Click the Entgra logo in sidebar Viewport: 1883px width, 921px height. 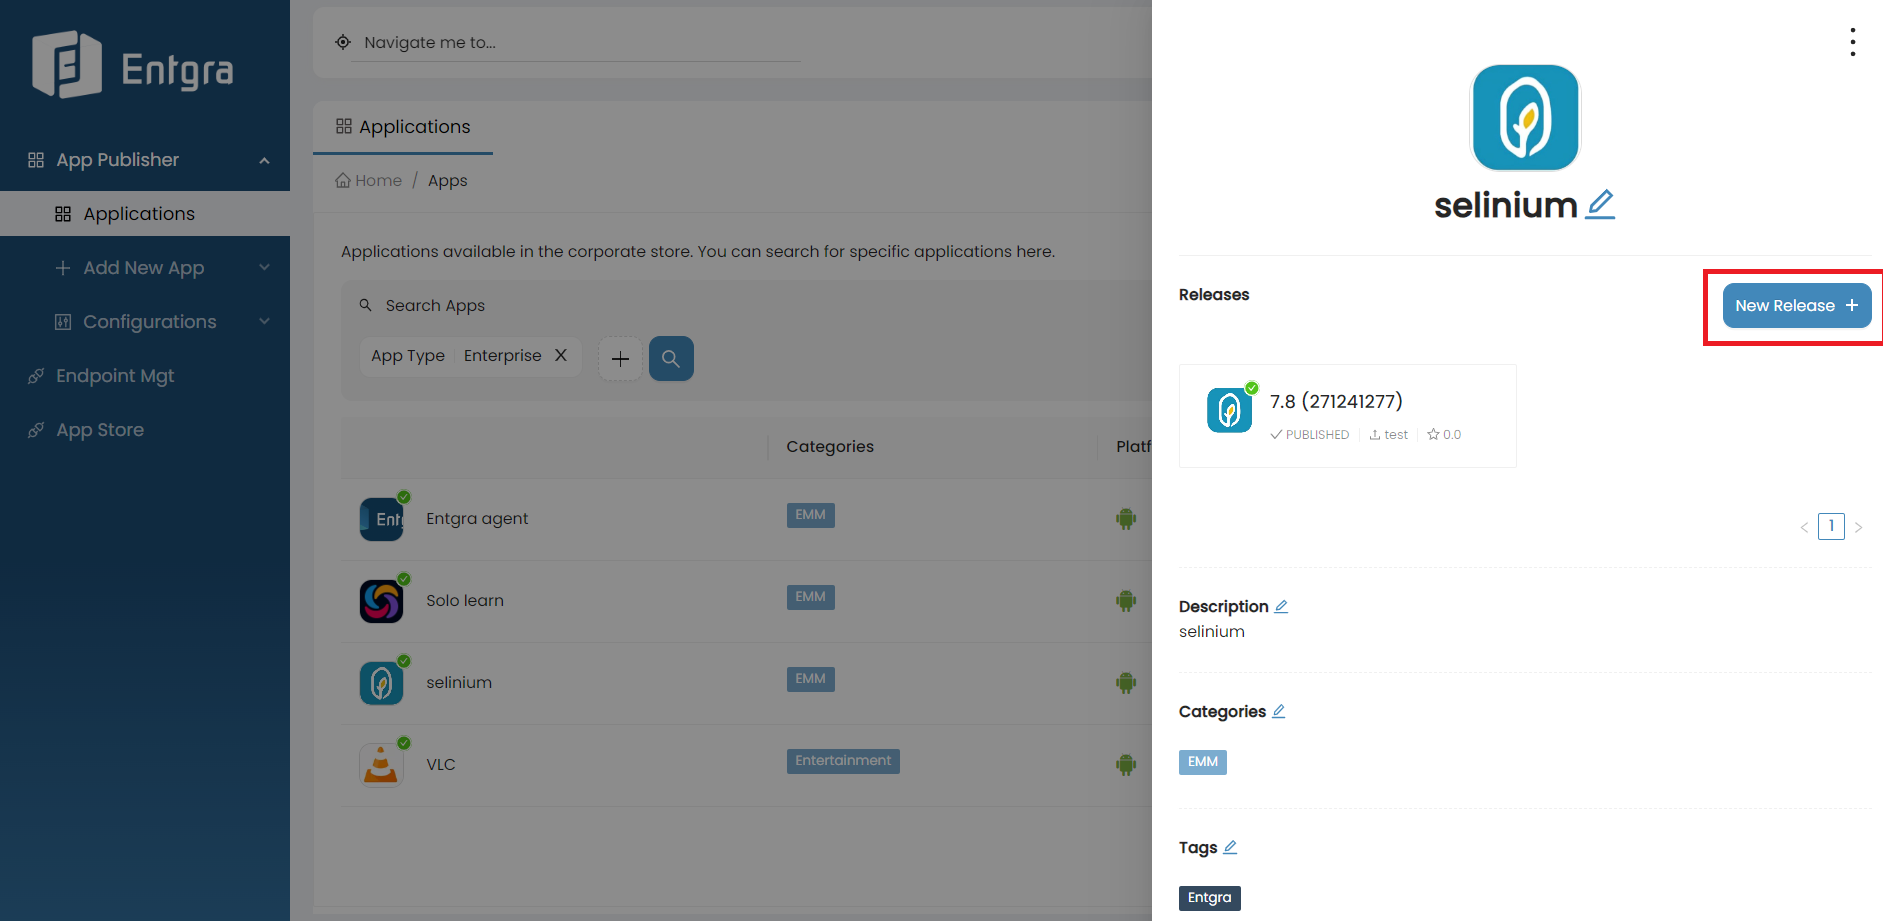(132, 66)
